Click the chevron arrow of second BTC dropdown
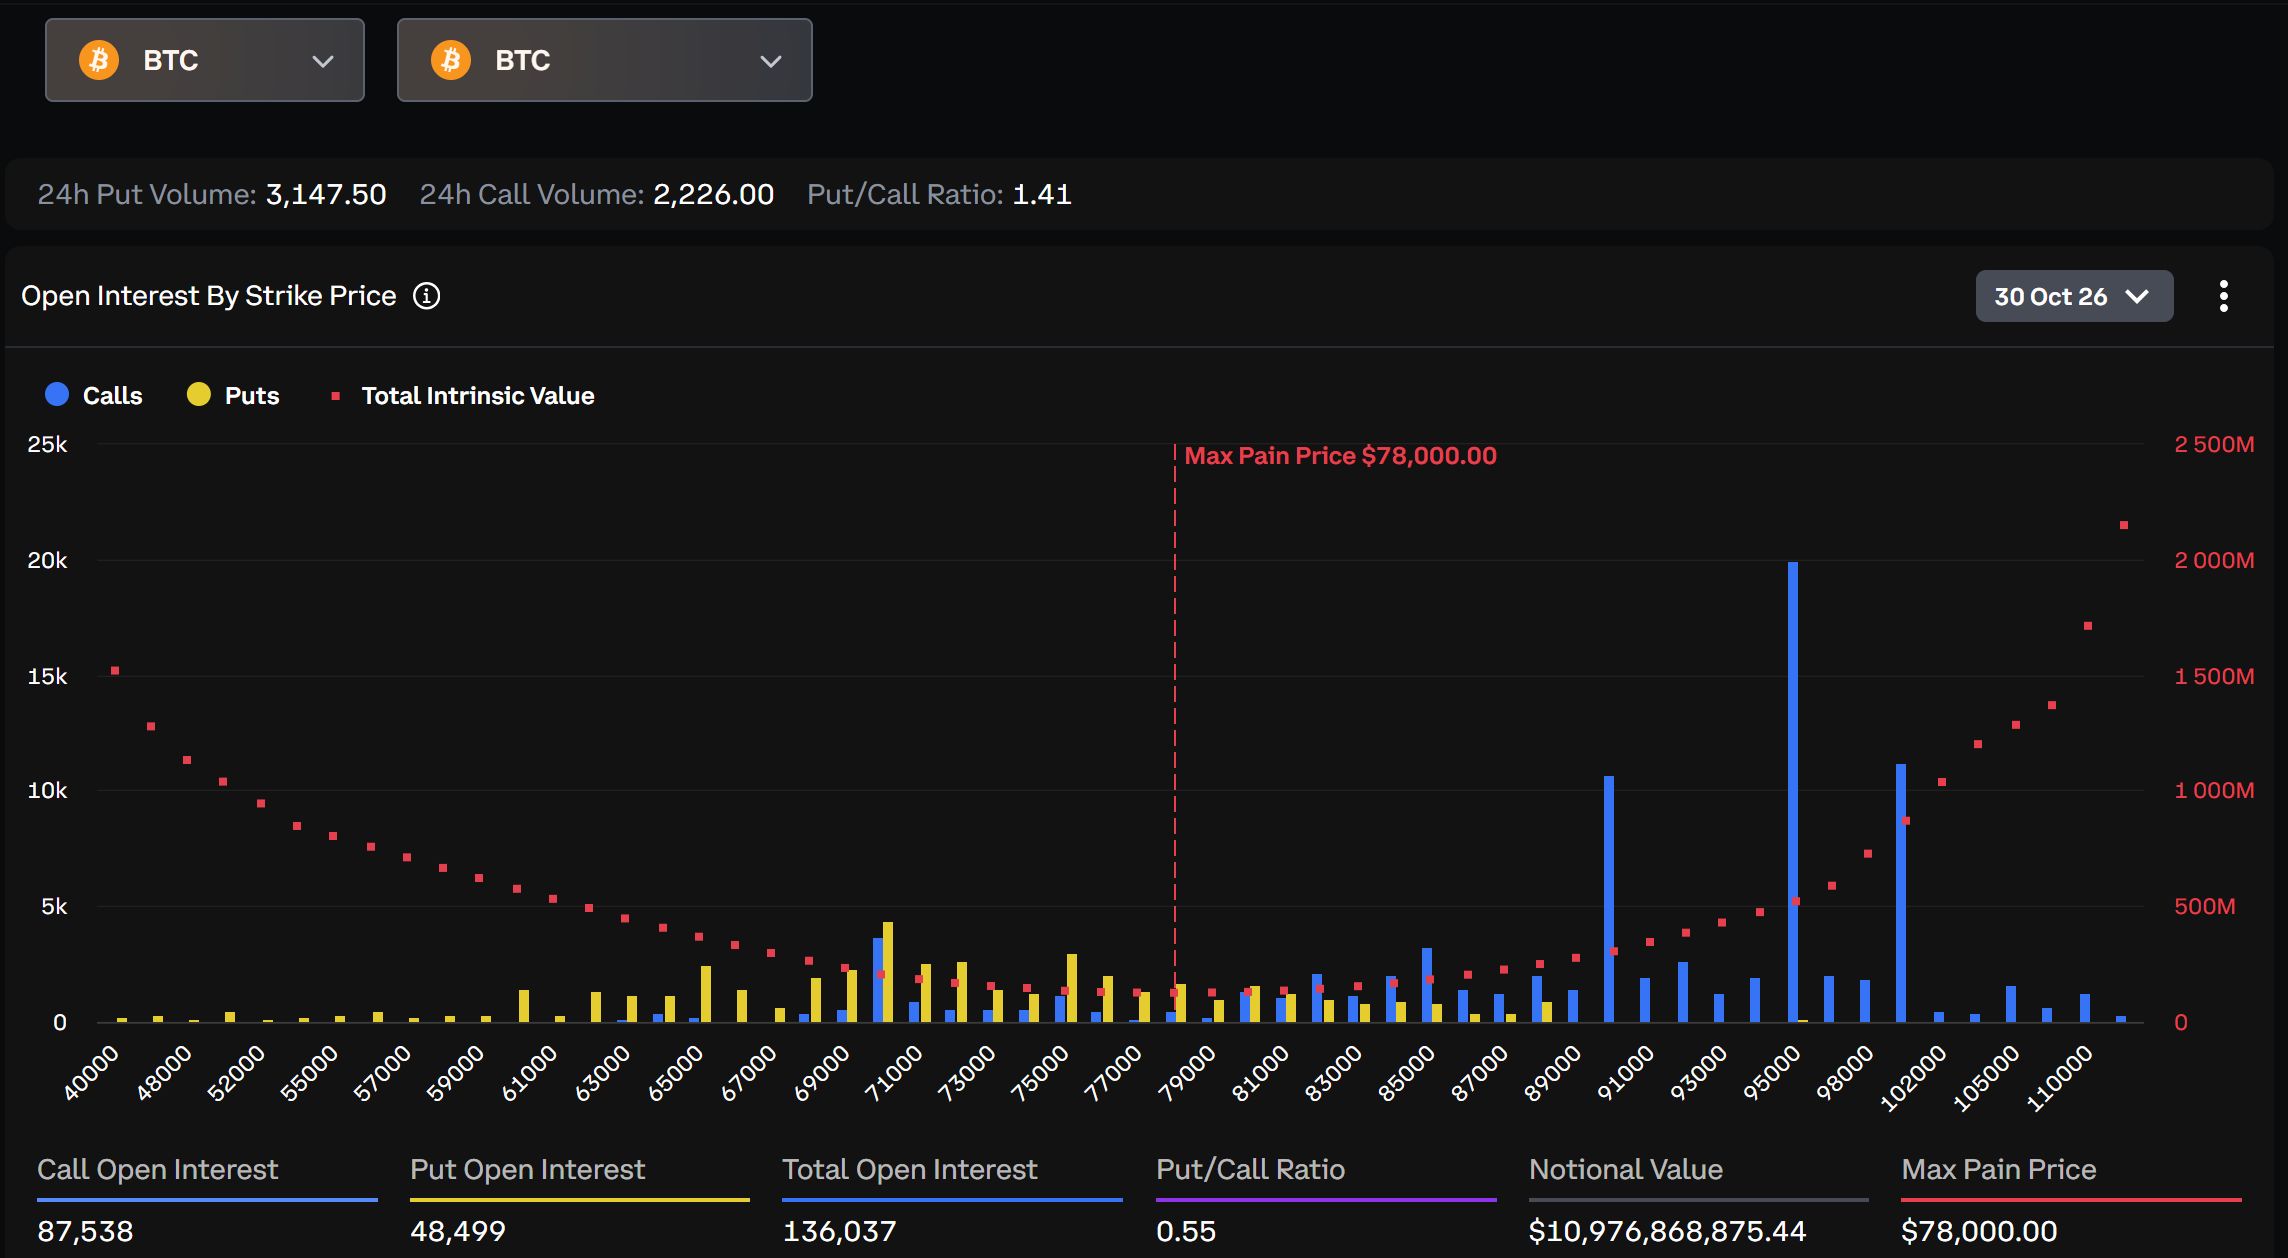The width and height of the screenshot is (2288, 1258). [770, 61]
